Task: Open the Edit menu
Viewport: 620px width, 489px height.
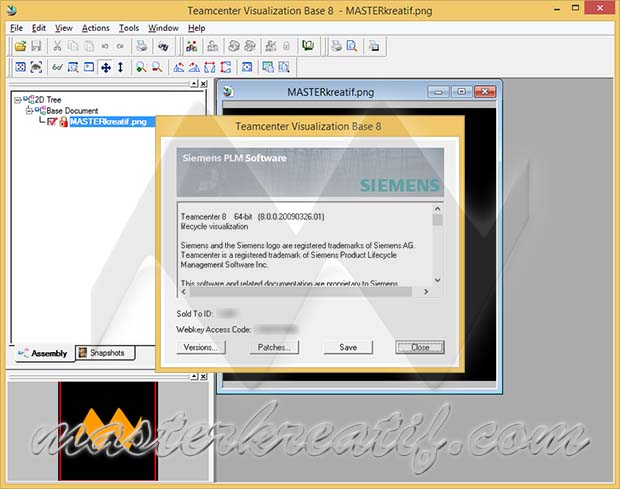Action: click(x=39, y=28)
